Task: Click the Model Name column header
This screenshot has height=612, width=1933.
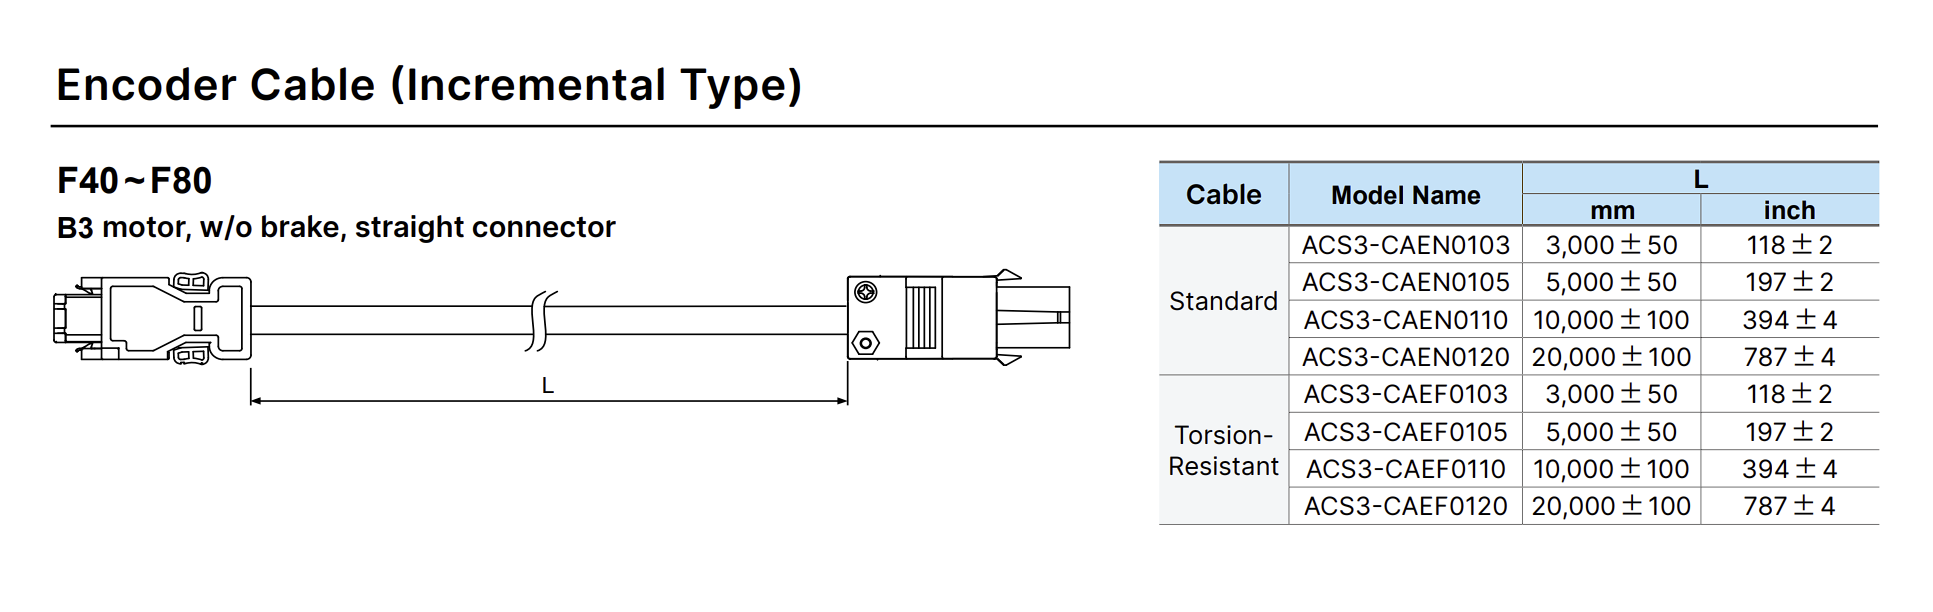Action: coord(1405,195)
